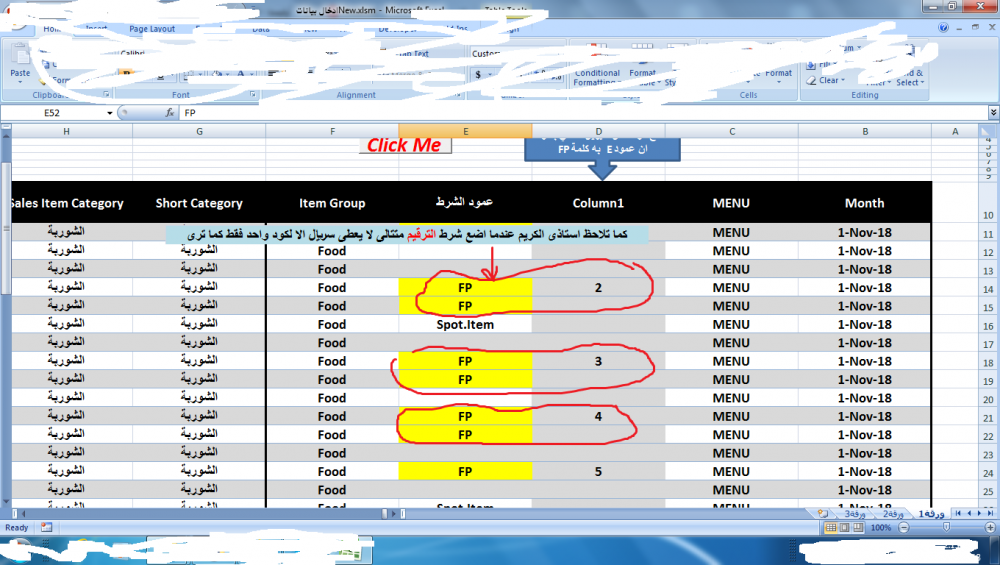Image resolution: width=1000 pixels, height=565 pixels.
Task: Select the cell with value 4 in Column1
Action: [598, 416]
